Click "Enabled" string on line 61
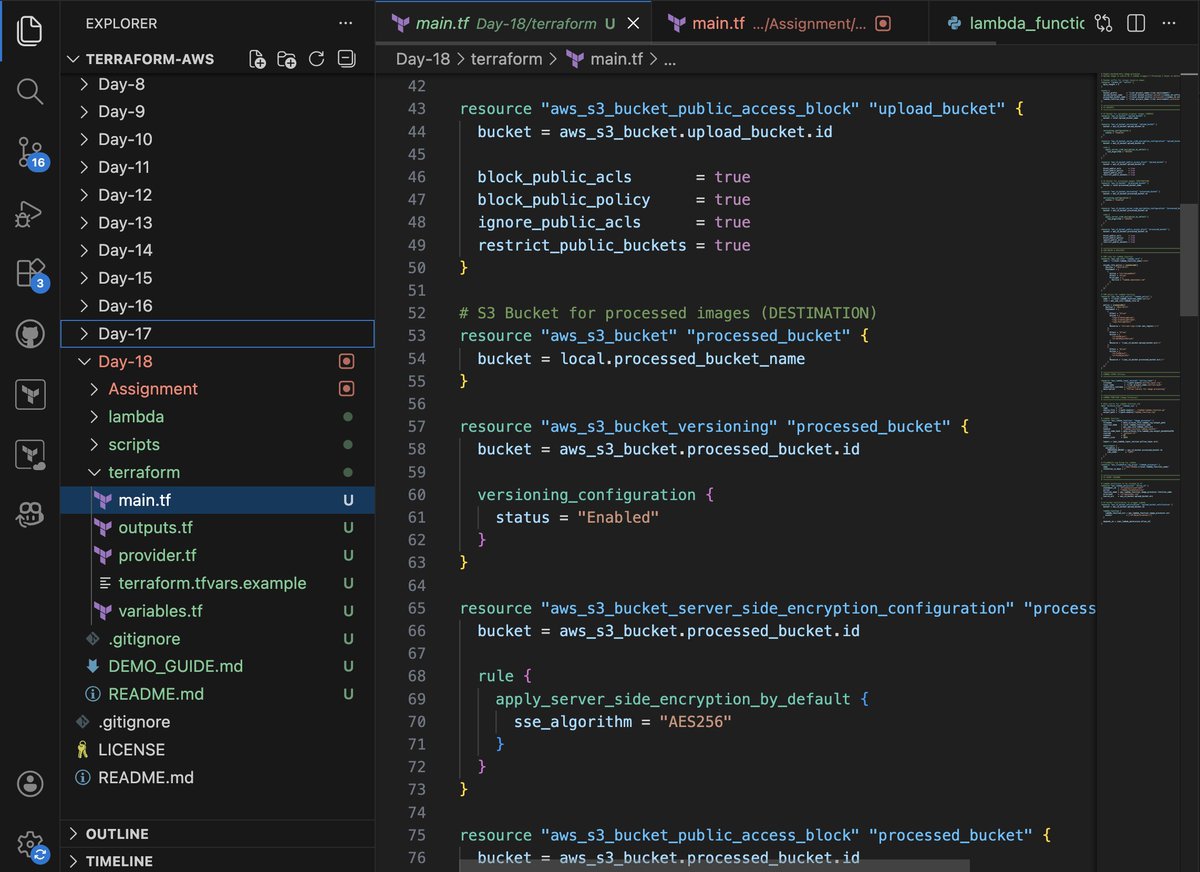1200x872 pixels. (618, 517)
